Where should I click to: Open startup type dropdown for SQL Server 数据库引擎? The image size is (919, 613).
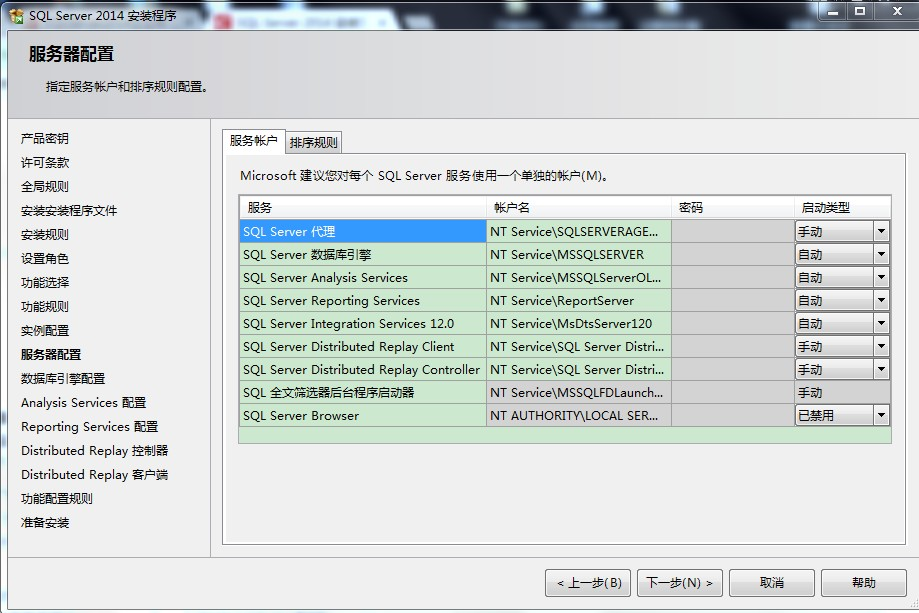pos(881,254)
